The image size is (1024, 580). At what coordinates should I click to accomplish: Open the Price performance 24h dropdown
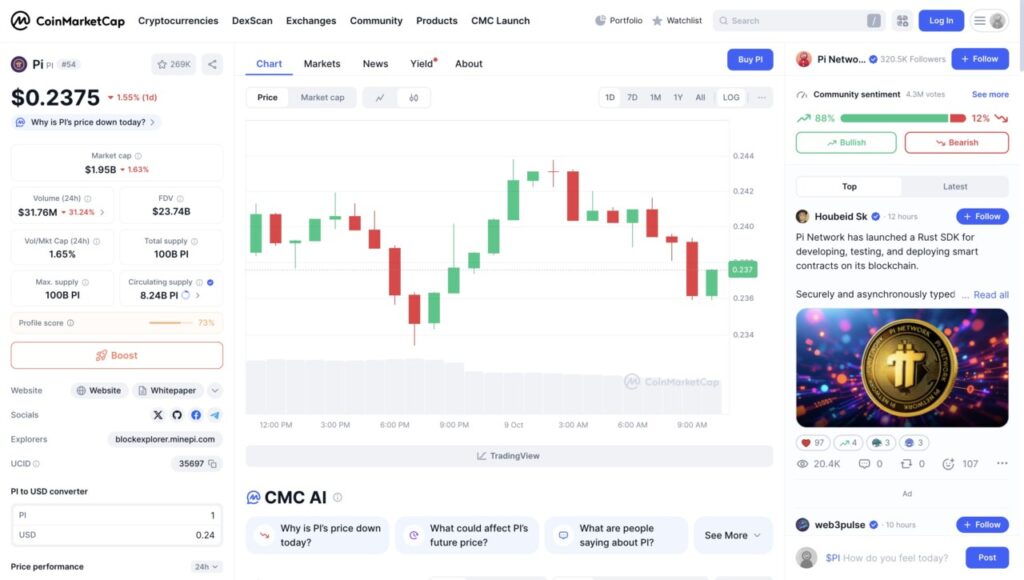(x=206, y=566)
